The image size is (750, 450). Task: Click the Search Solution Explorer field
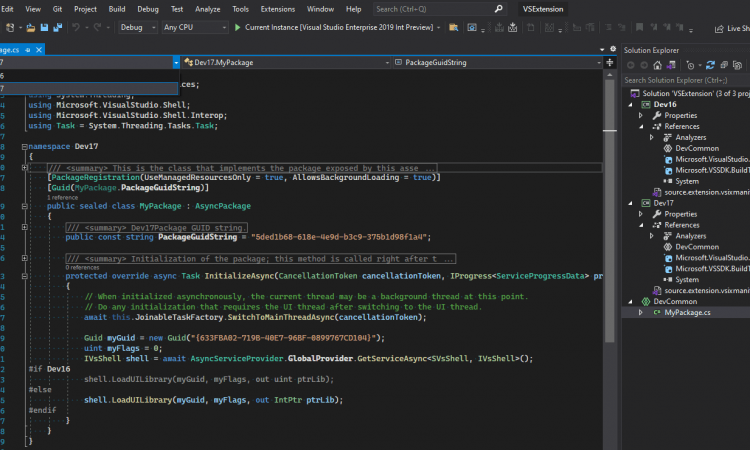(x=686, y=80)
